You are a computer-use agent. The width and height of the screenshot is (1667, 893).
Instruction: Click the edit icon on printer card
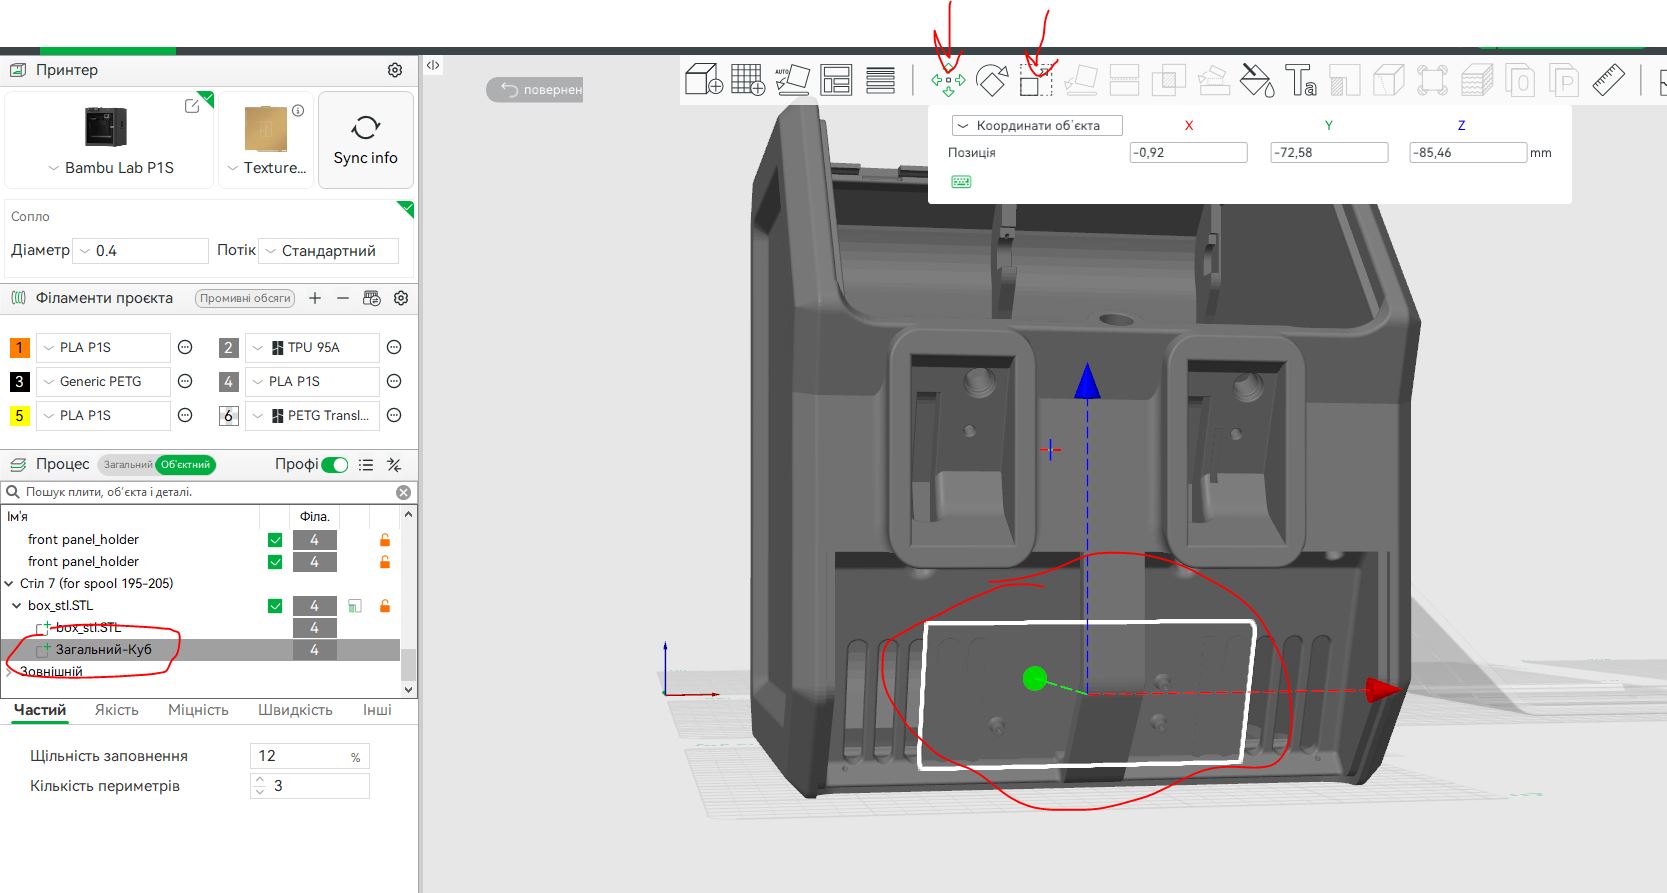[x=192, y=105]
